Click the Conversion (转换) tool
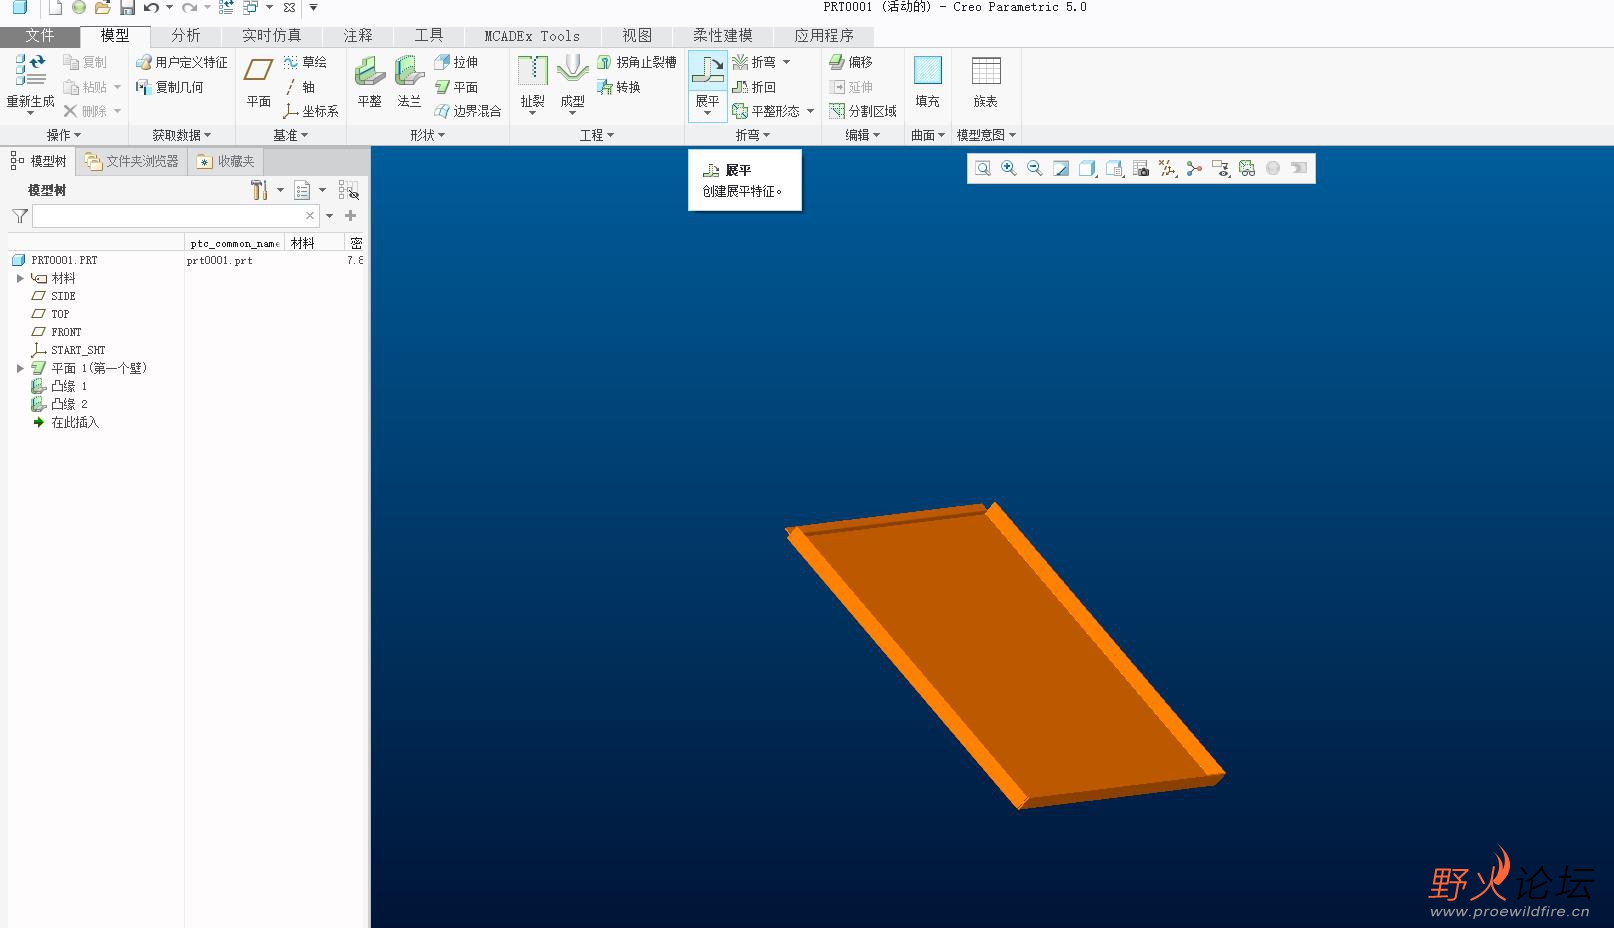 pyautogui.click(x=619, y=87)
